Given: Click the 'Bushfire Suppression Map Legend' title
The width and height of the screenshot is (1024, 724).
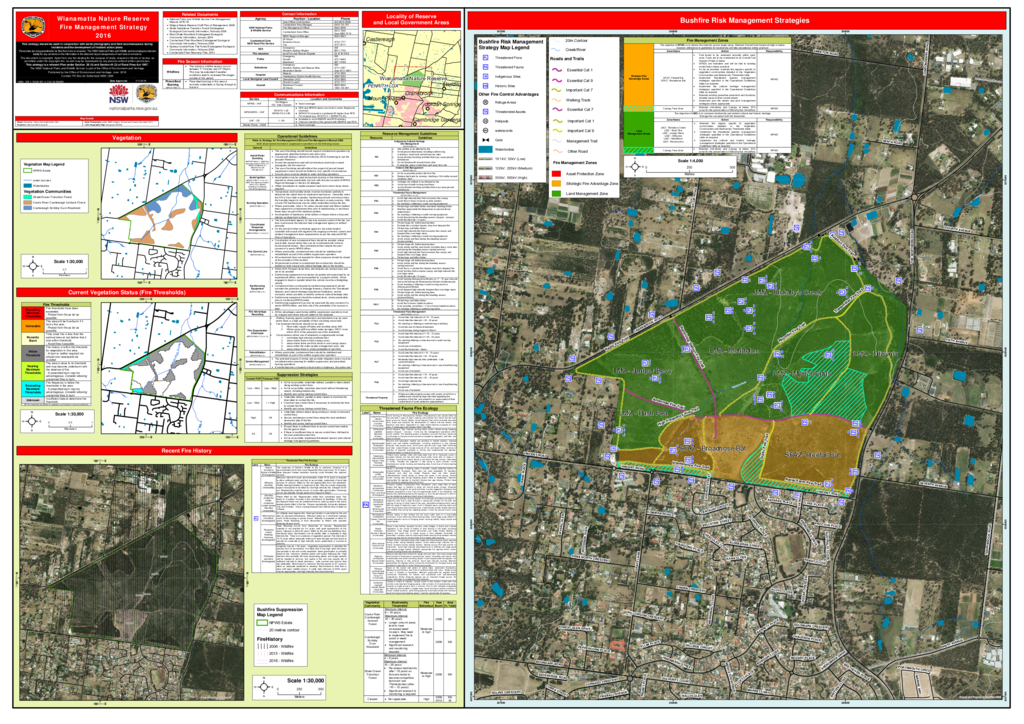Looking at the screenshot, I should (x=280, y=612).
